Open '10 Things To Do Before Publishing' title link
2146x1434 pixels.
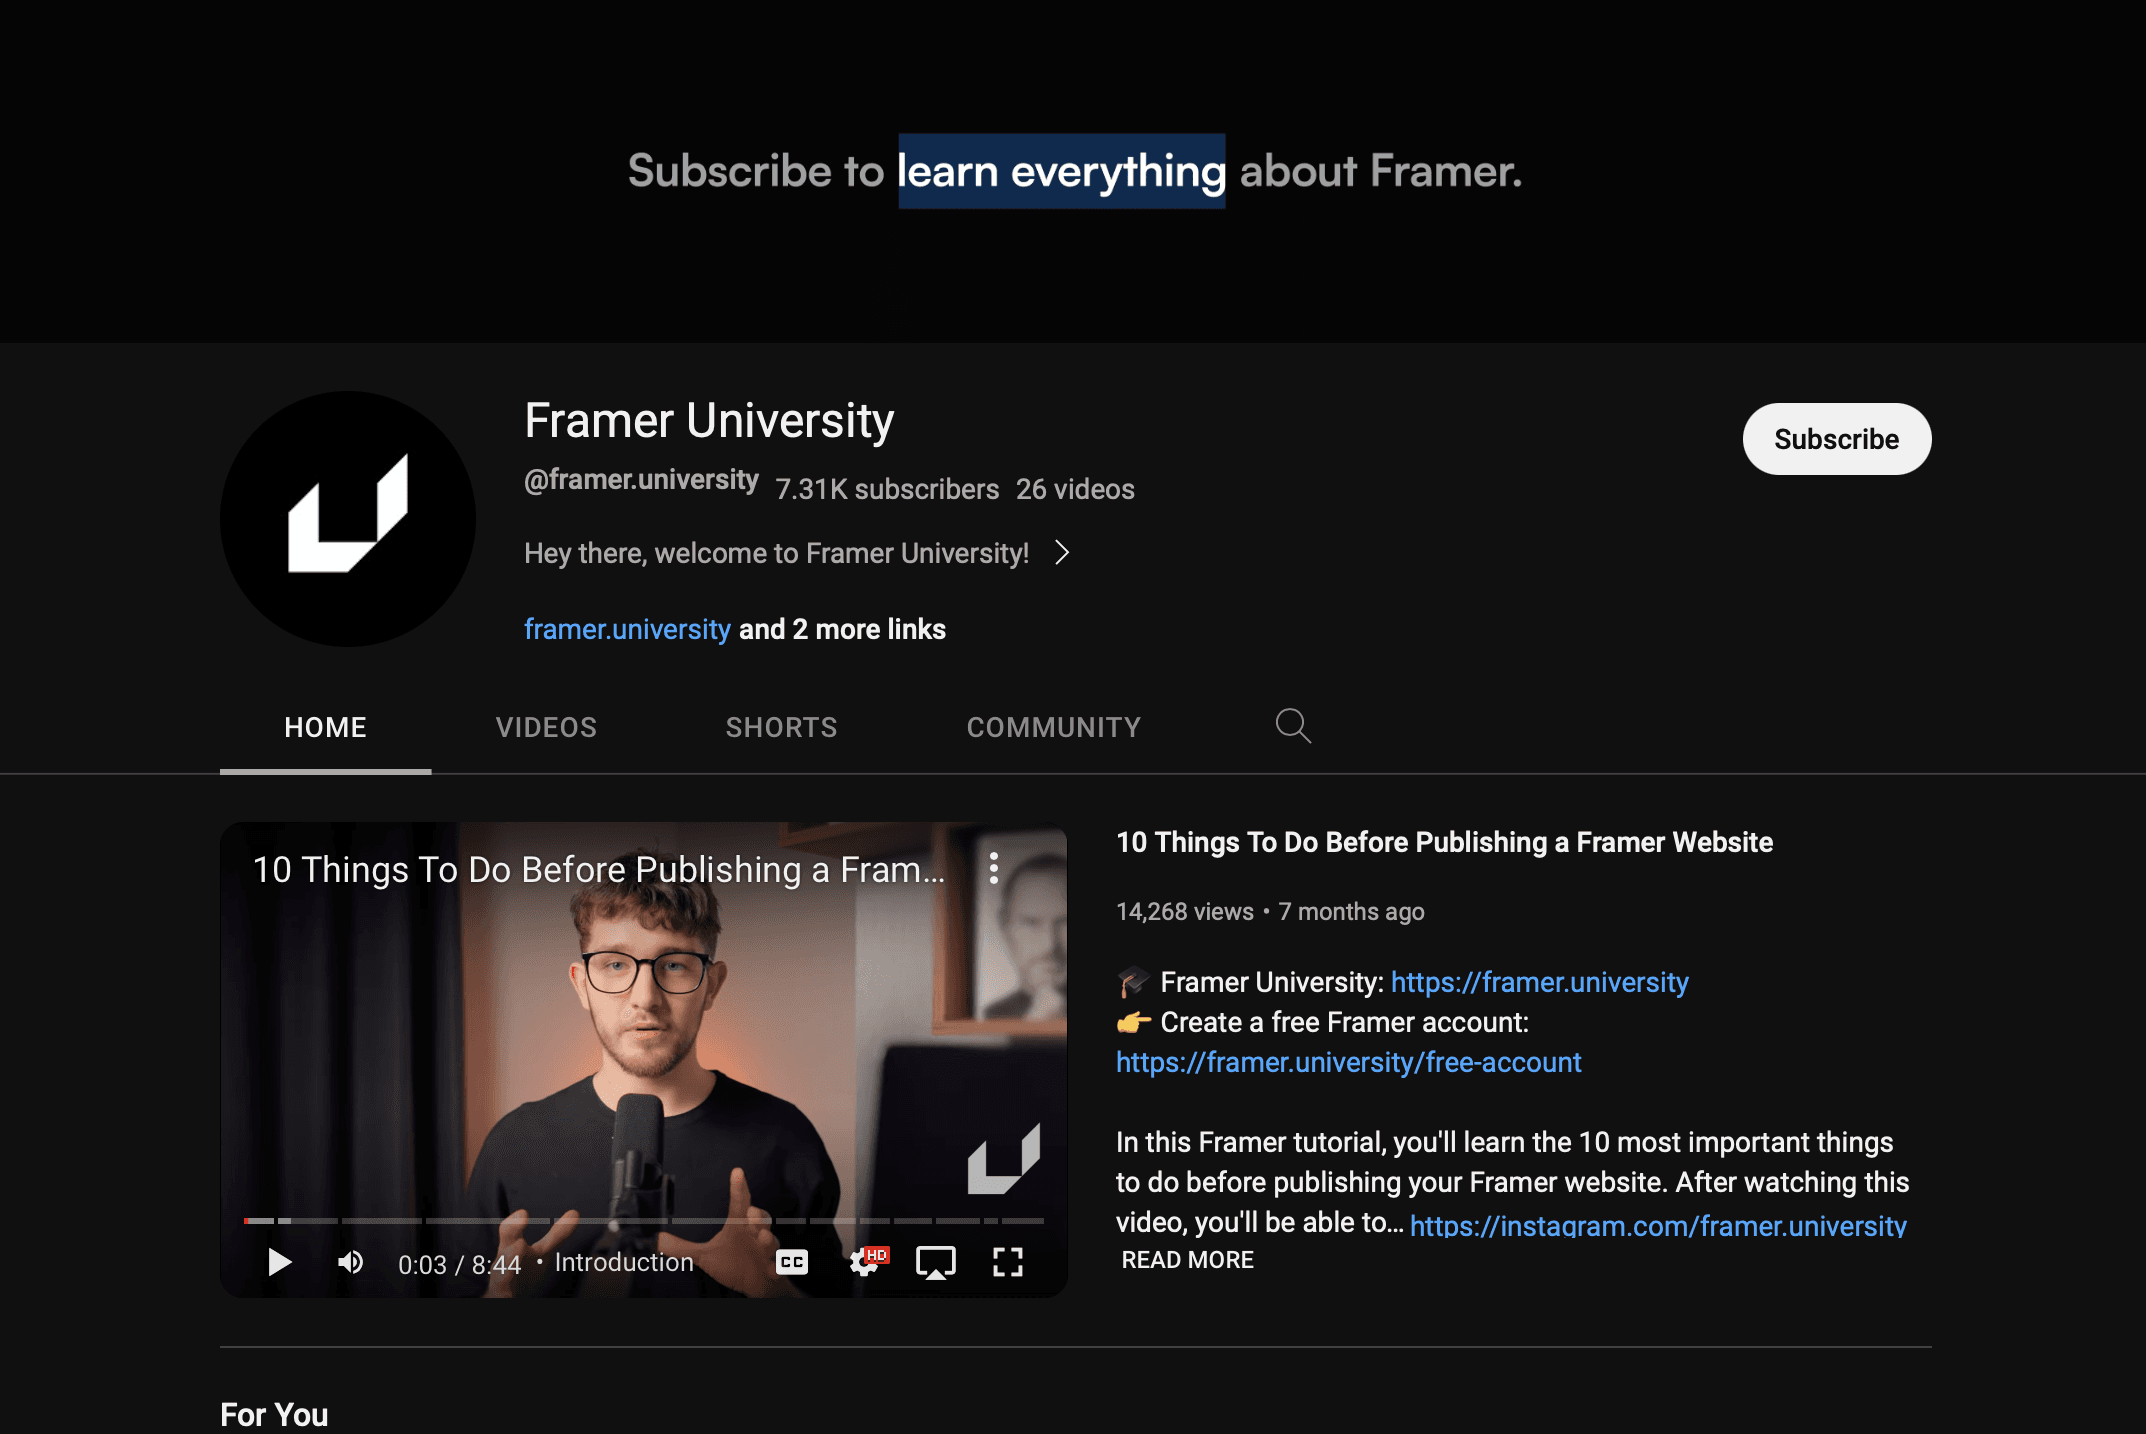point(1444,842)
